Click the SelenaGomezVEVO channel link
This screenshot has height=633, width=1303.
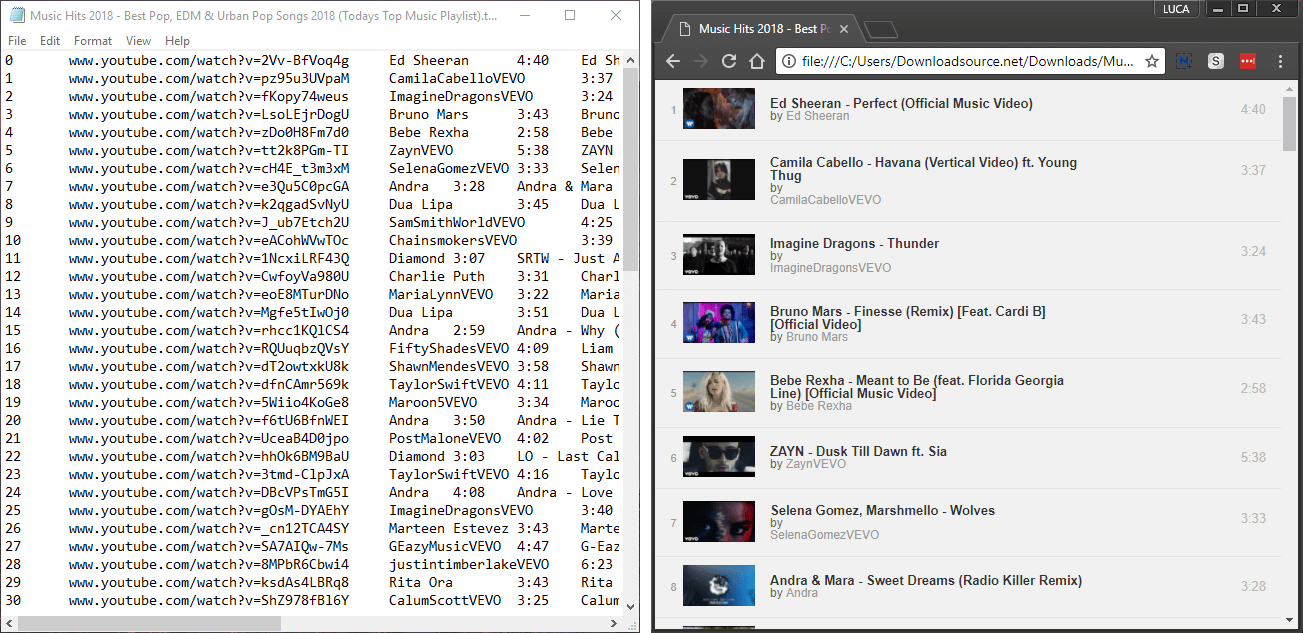tap(825, 535)
